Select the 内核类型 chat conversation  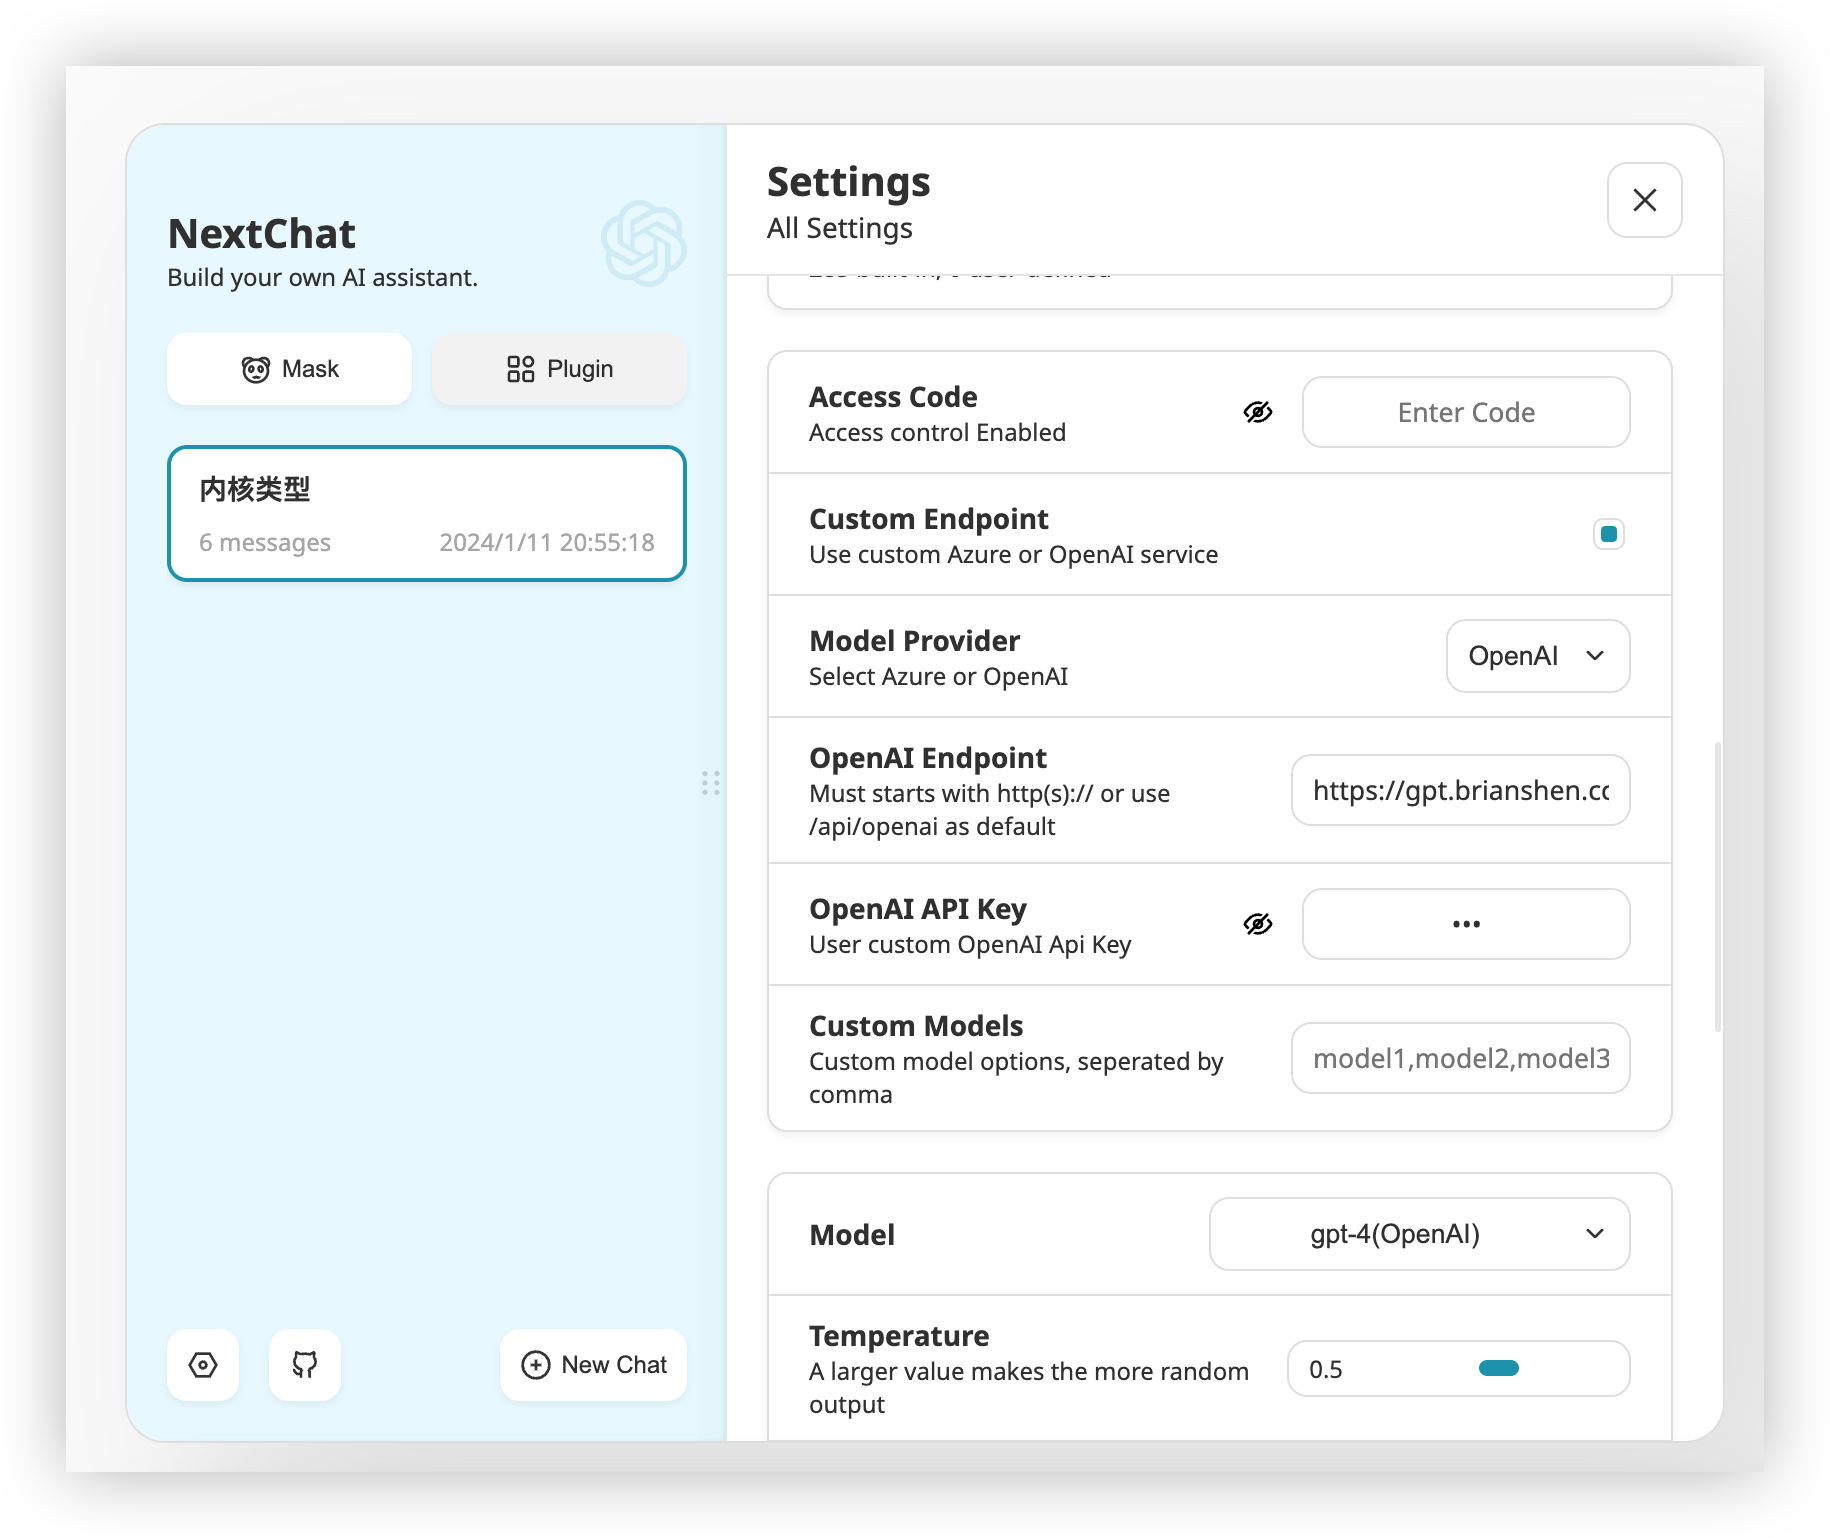pyautogui.click(x=427, y=513)
